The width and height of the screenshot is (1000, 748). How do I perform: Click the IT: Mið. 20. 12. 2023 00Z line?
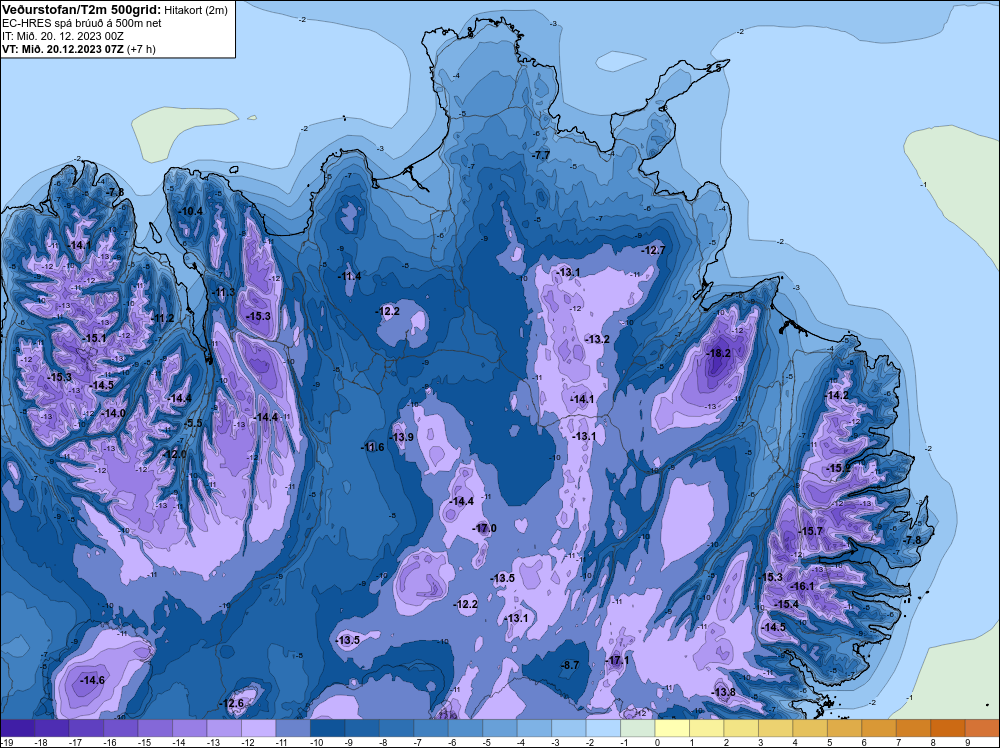click(62, 36)
